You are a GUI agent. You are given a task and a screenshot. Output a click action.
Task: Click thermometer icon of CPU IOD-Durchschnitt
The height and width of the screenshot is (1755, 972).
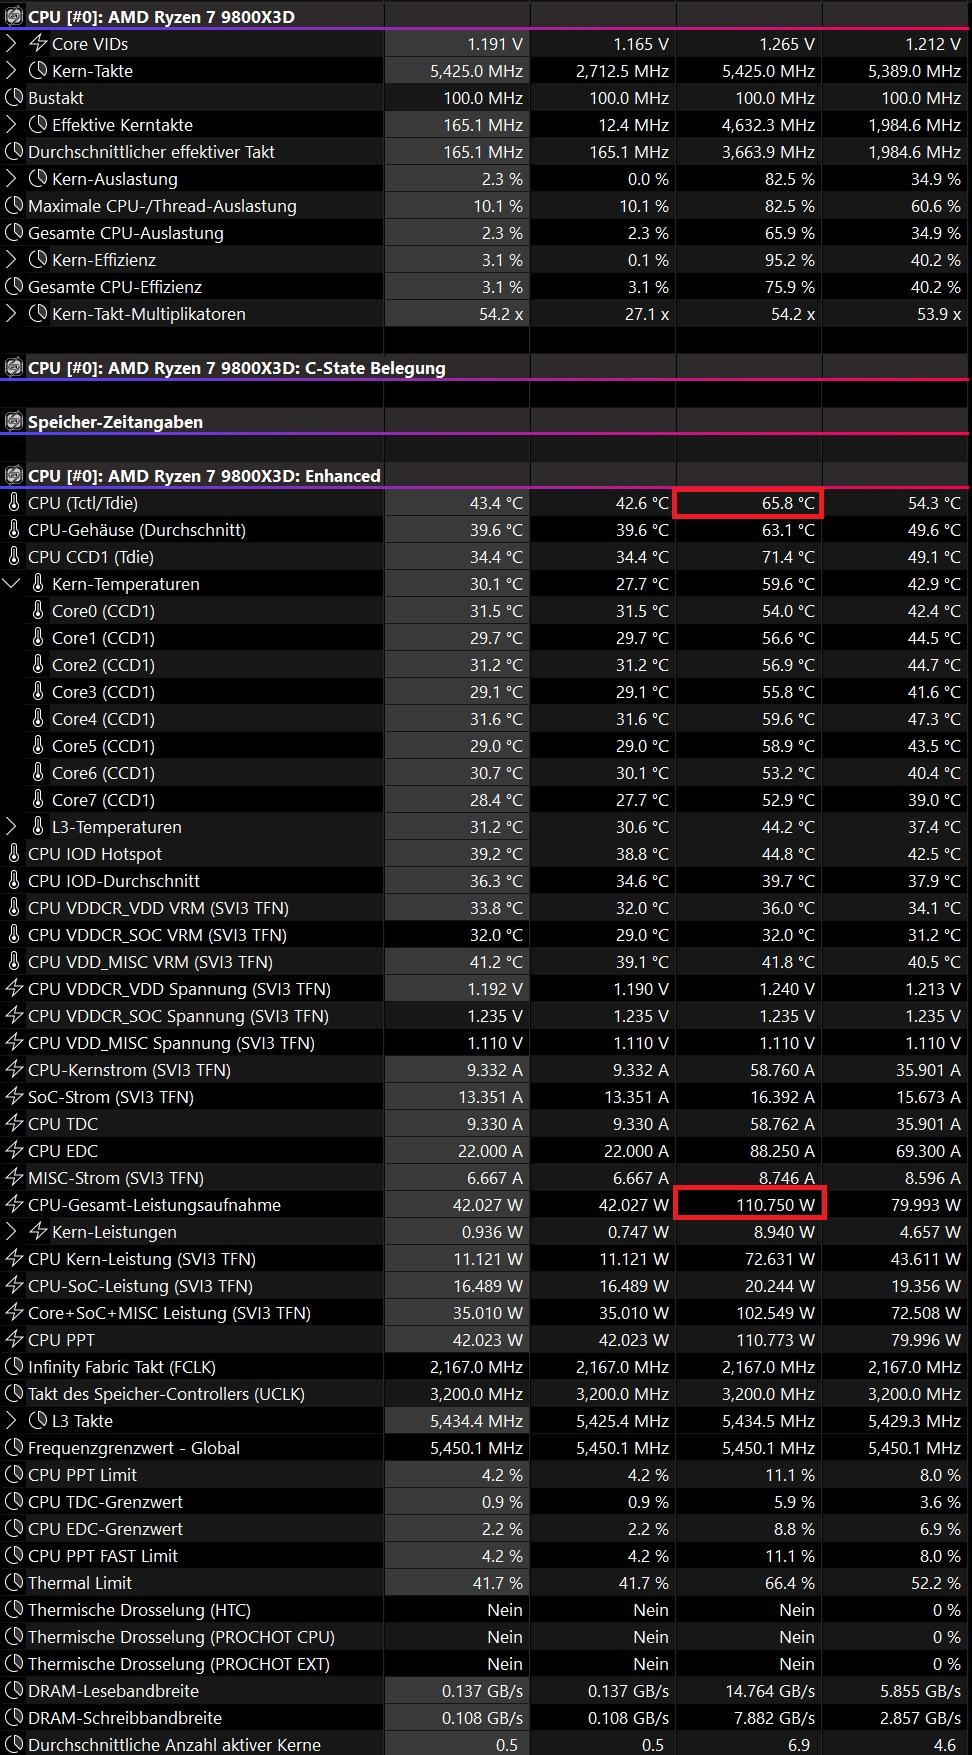click(x=14, y=881)
